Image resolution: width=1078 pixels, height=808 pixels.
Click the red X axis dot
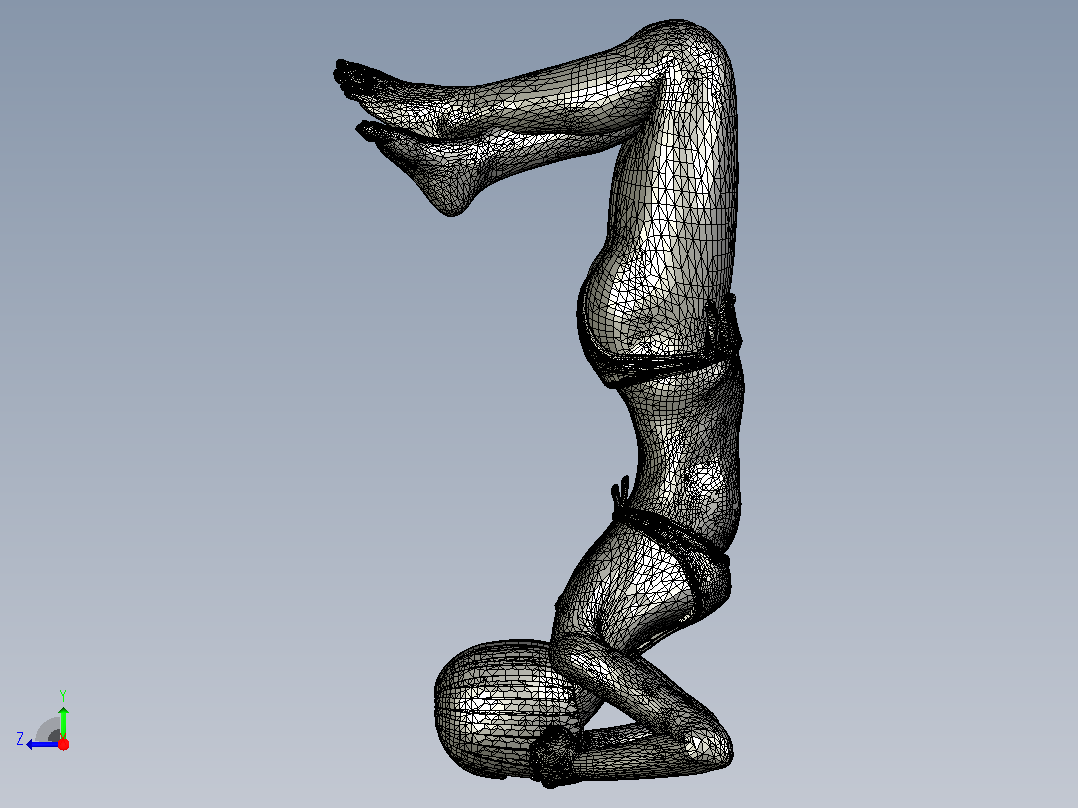point(63,744)
